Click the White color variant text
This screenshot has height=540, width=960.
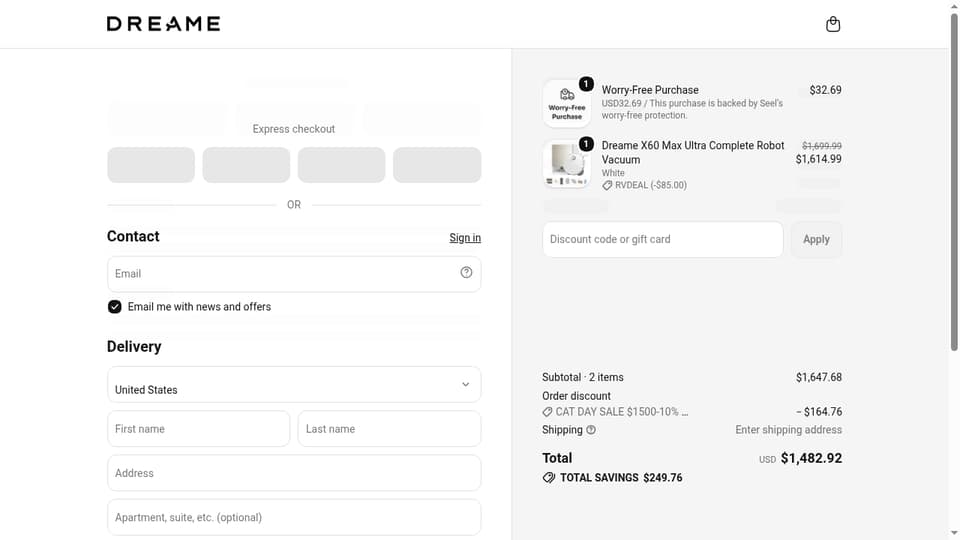click(613, 173)
